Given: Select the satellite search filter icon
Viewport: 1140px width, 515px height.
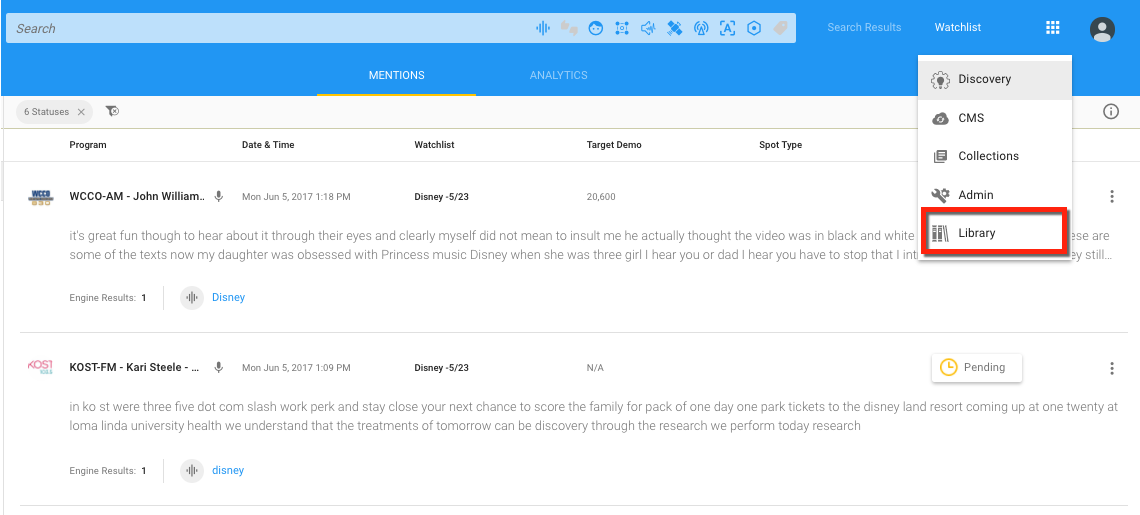Looking at the screenshot, I should pyautogui.click(x=675, y=28).
